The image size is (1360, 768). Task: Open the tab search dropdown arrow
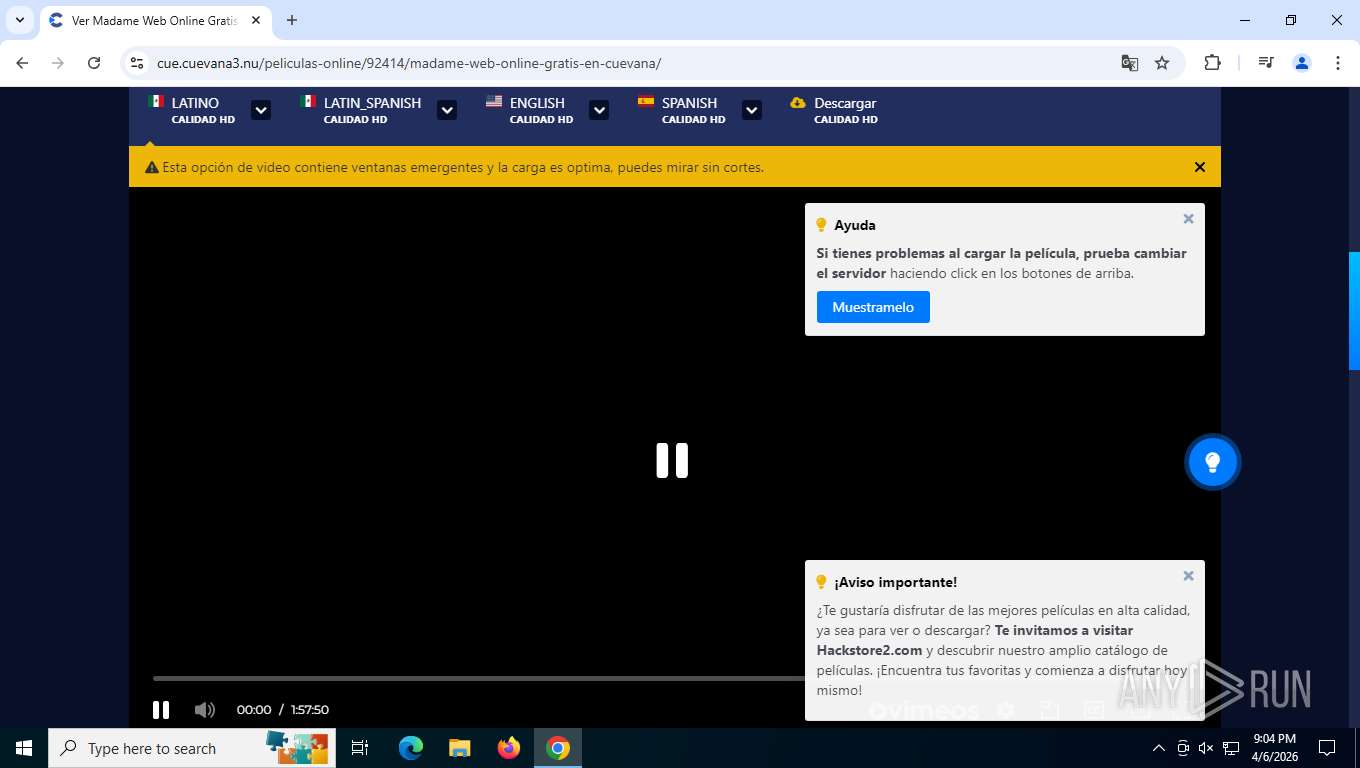(x=20, y=20)
